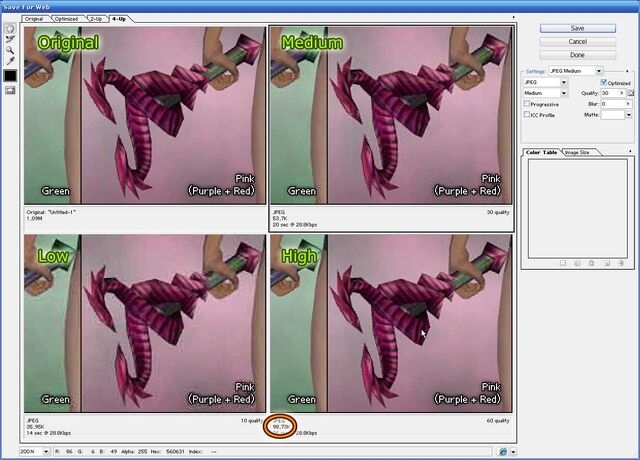Click the Original: "Untitled-1" info text
The image size is (640, 460).
(51, 212)
